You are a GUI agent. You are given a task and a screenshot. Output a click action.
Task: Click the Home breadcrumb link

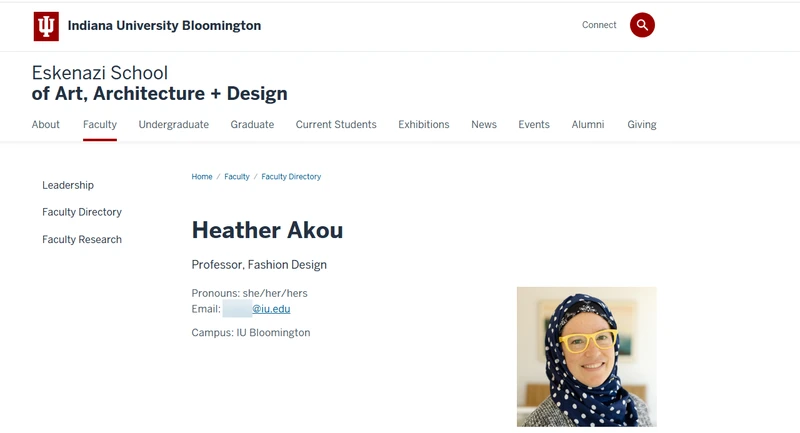[202, 176]
